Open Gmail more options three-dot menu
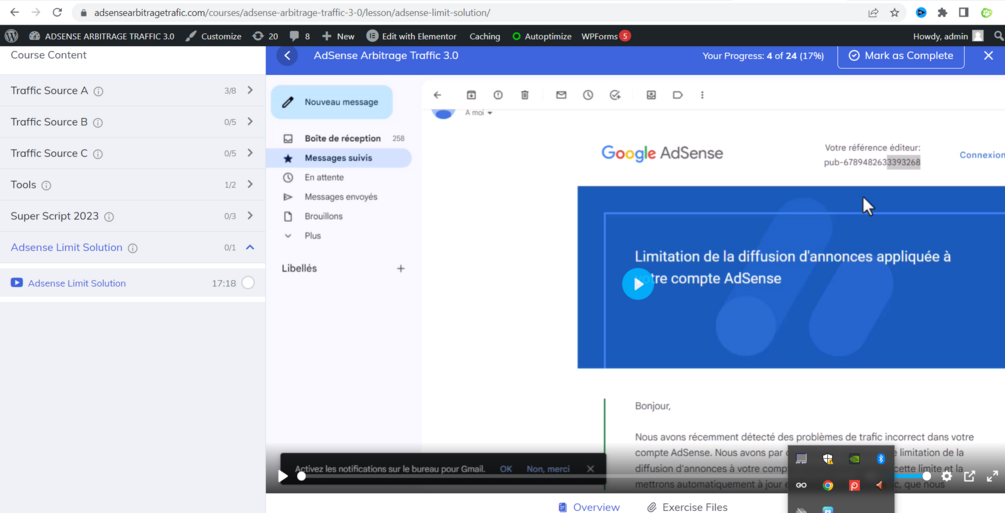Image resolution: width=1005 pixels, height=513 pixels. pyautogui.click(x=702, y=95)
